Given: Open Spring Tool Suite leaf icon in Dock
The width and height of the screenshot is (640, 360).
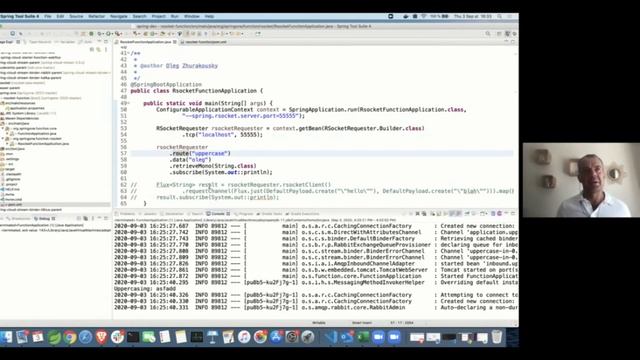Looking at the screenshot, I should (x=53, y=337).
